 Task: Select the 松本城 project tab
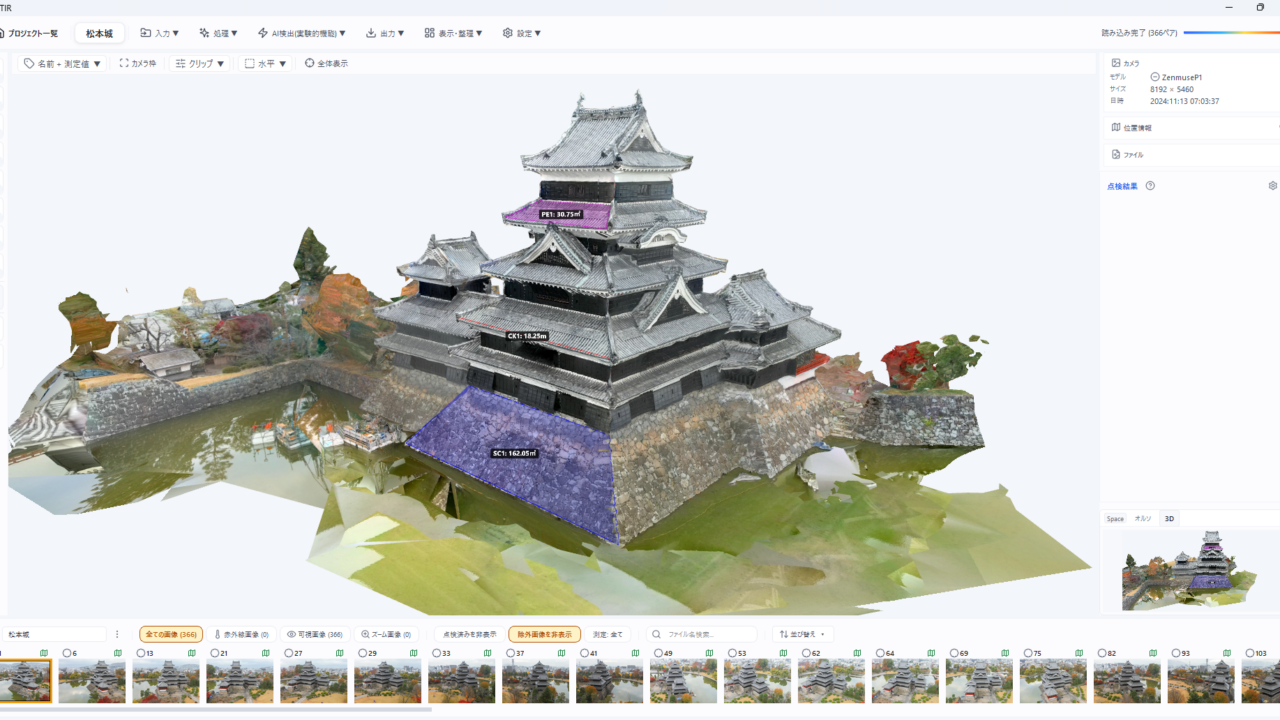point(99,33)
